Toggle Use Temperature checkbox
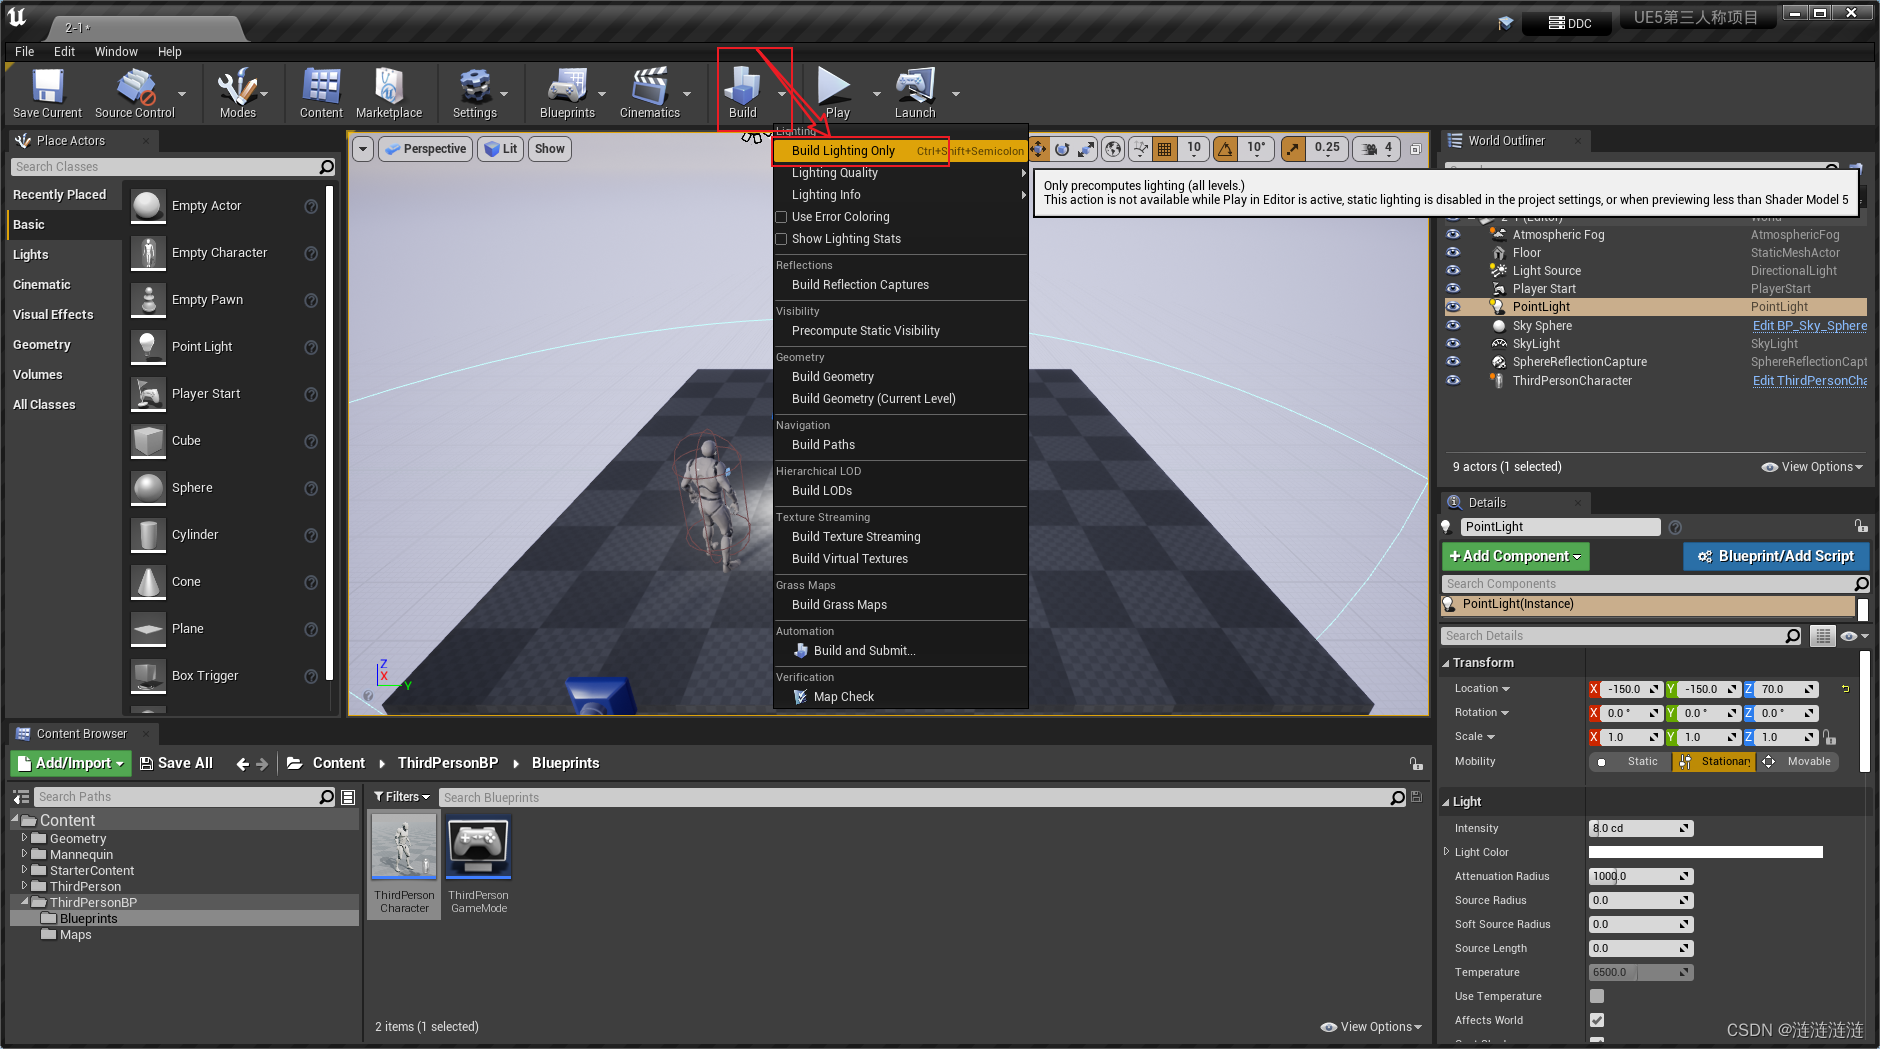1880x1049 pixels. pyautogui.click(x=1597, y=996)
